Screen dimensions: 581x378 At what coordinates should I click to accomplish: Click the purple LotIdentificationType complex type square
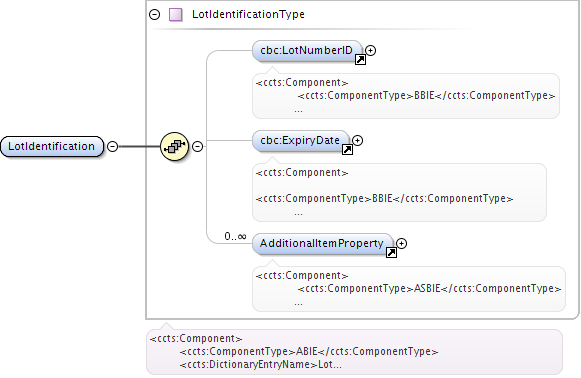pos(176,15)
